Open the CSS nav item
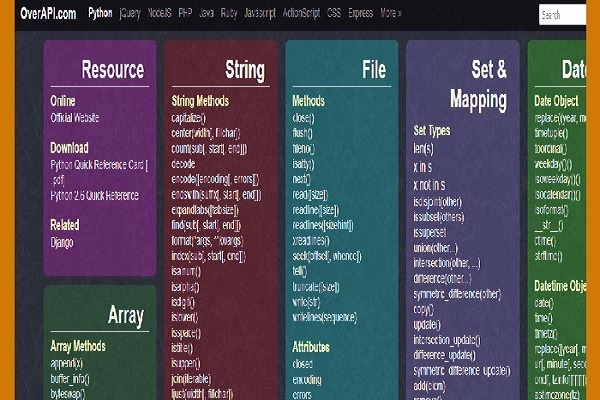The height and width of the screenshot is (400, 600). click(x=334, y=13)
